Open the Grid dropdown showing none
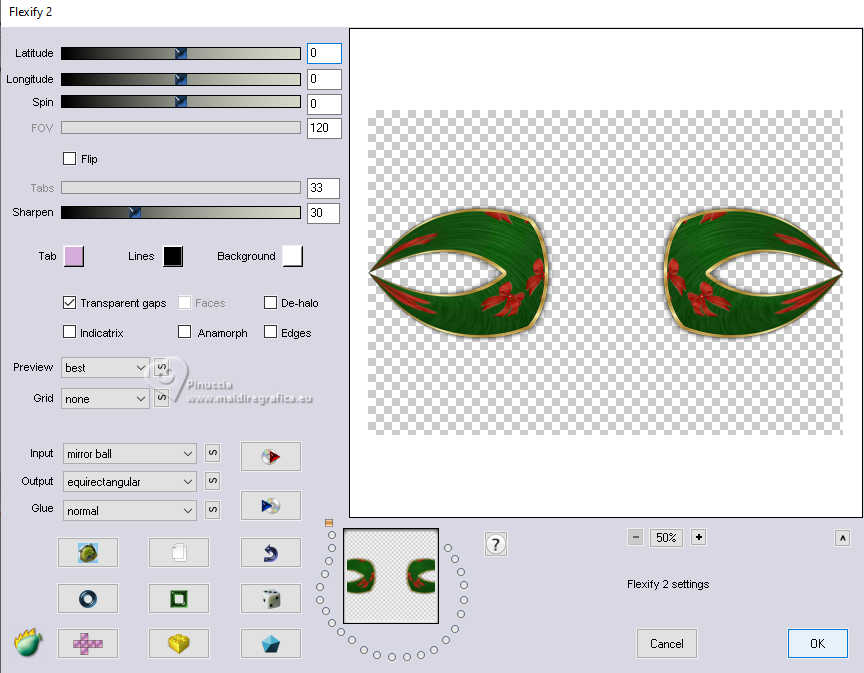The width and height of the screenshot is (864, 673). point(105,399)
